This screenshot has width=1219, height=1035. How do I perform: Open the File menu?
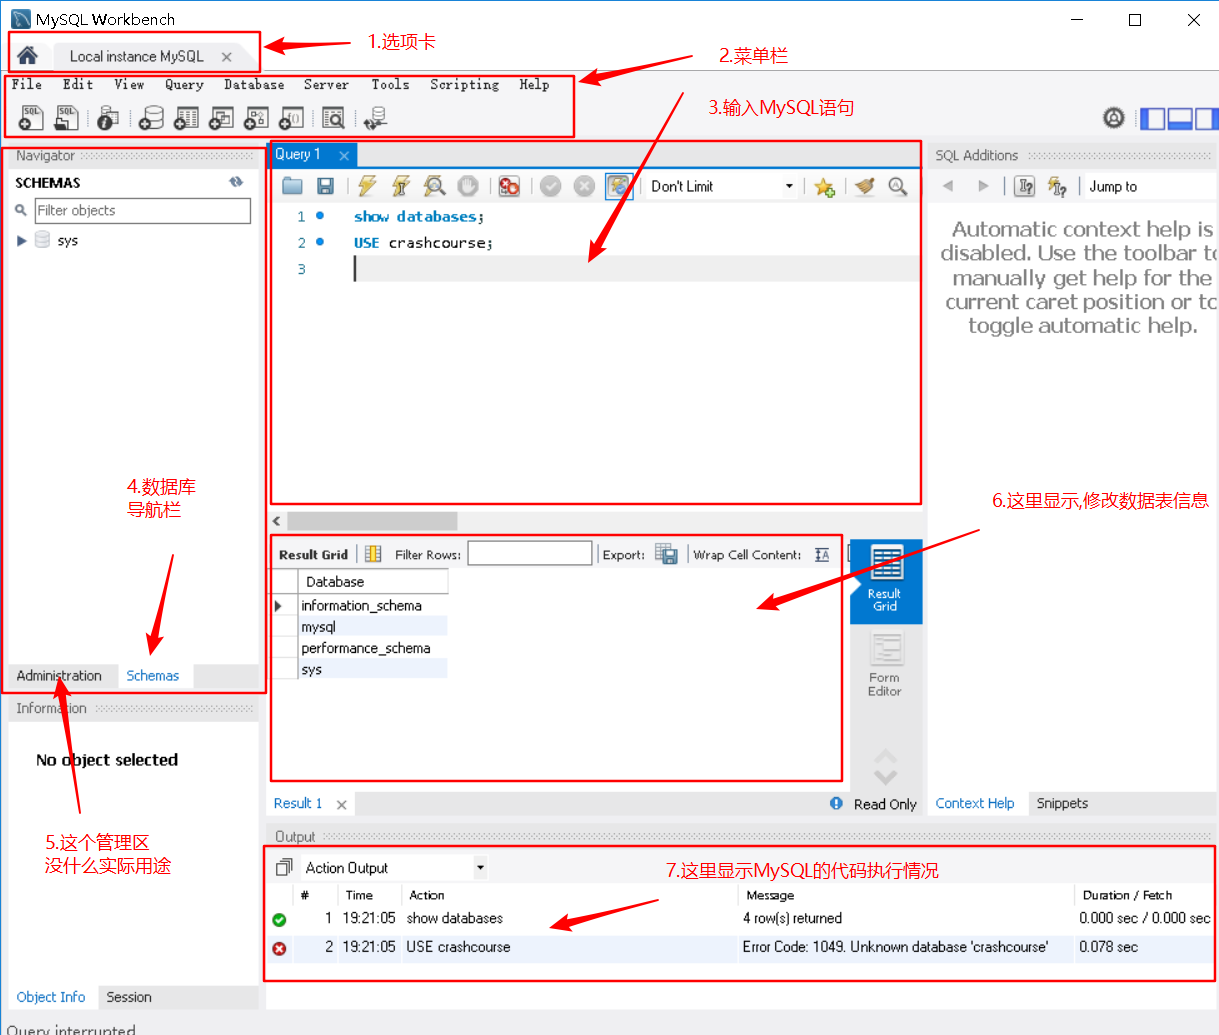coord(27,85)
